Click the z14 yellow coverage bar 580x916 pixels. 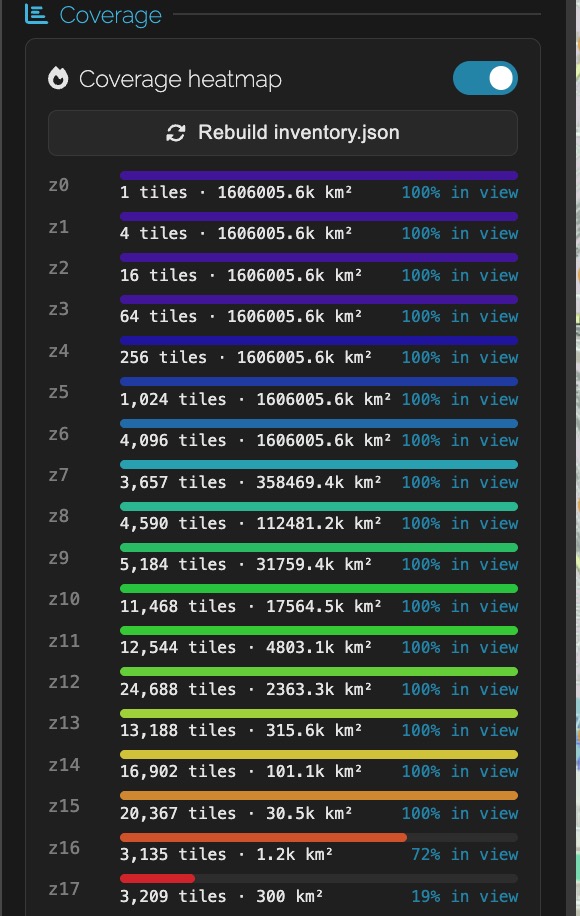click(319, 754)
